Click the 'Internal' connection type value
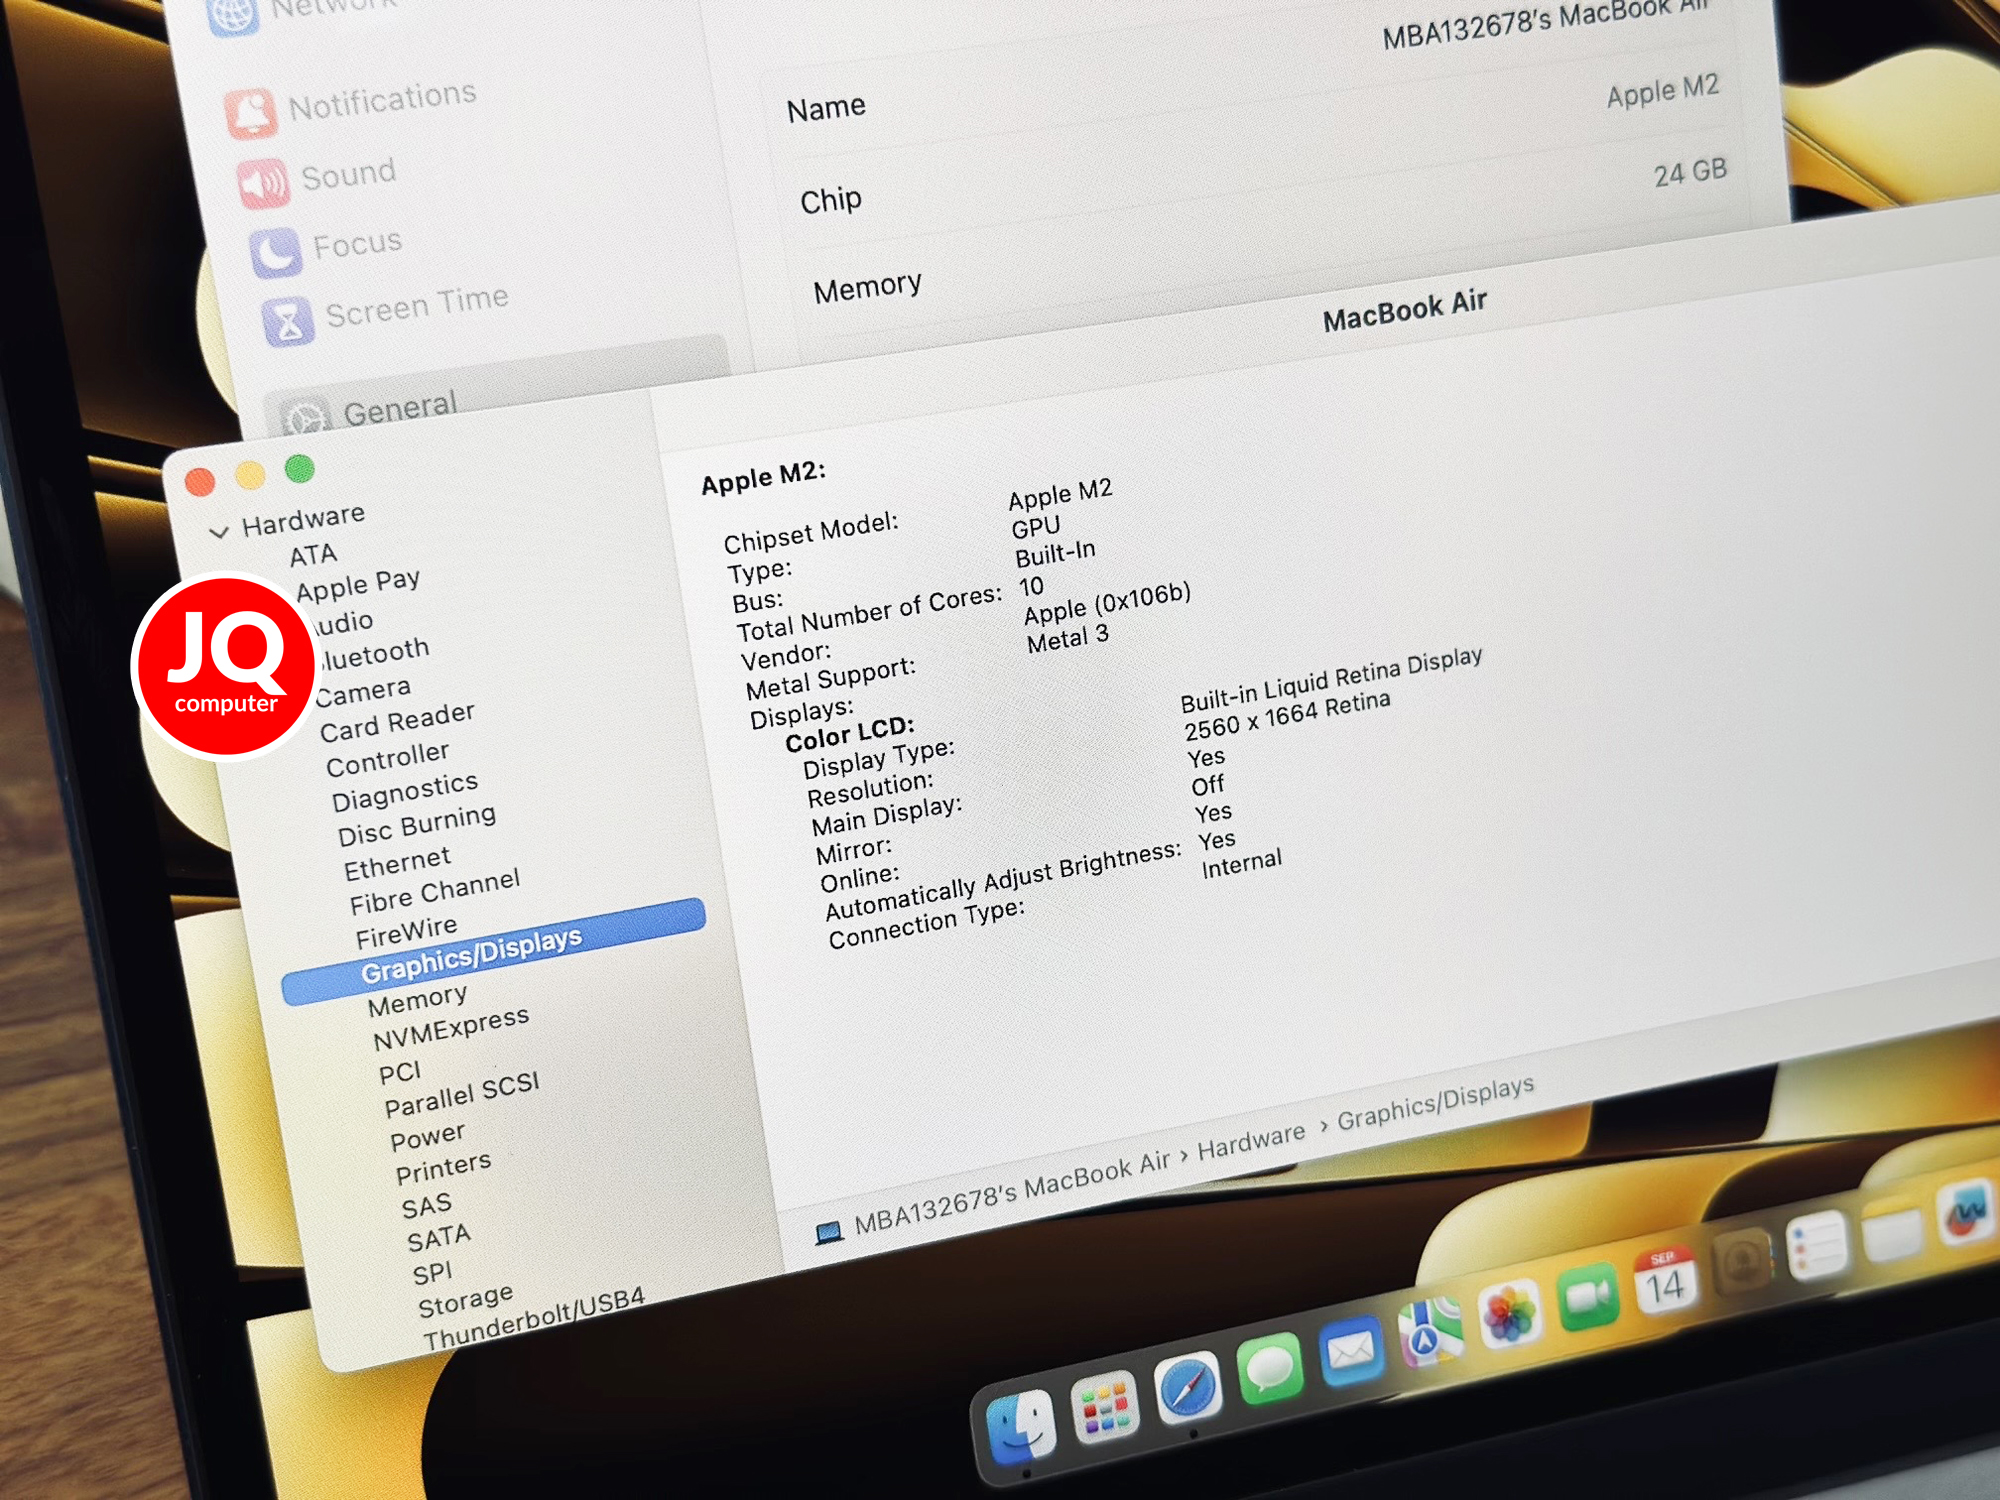The image size is (2000, 1500). tap(1241, 863)
